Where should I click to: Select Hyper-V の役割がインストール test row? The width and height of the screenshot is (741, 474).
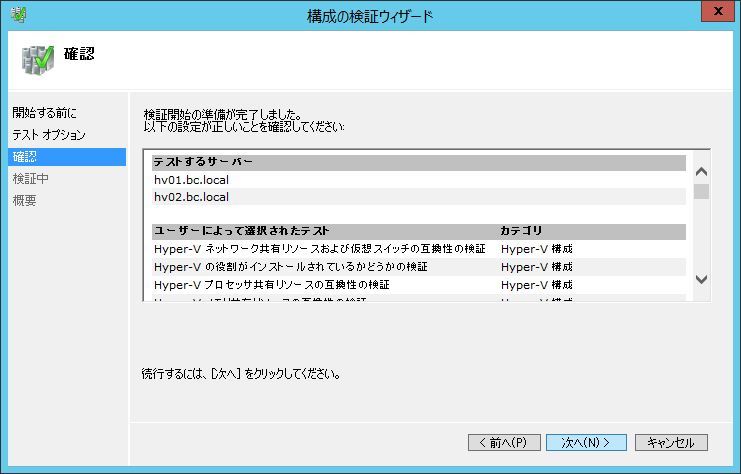pyautogui.click(x=419, y=267)
